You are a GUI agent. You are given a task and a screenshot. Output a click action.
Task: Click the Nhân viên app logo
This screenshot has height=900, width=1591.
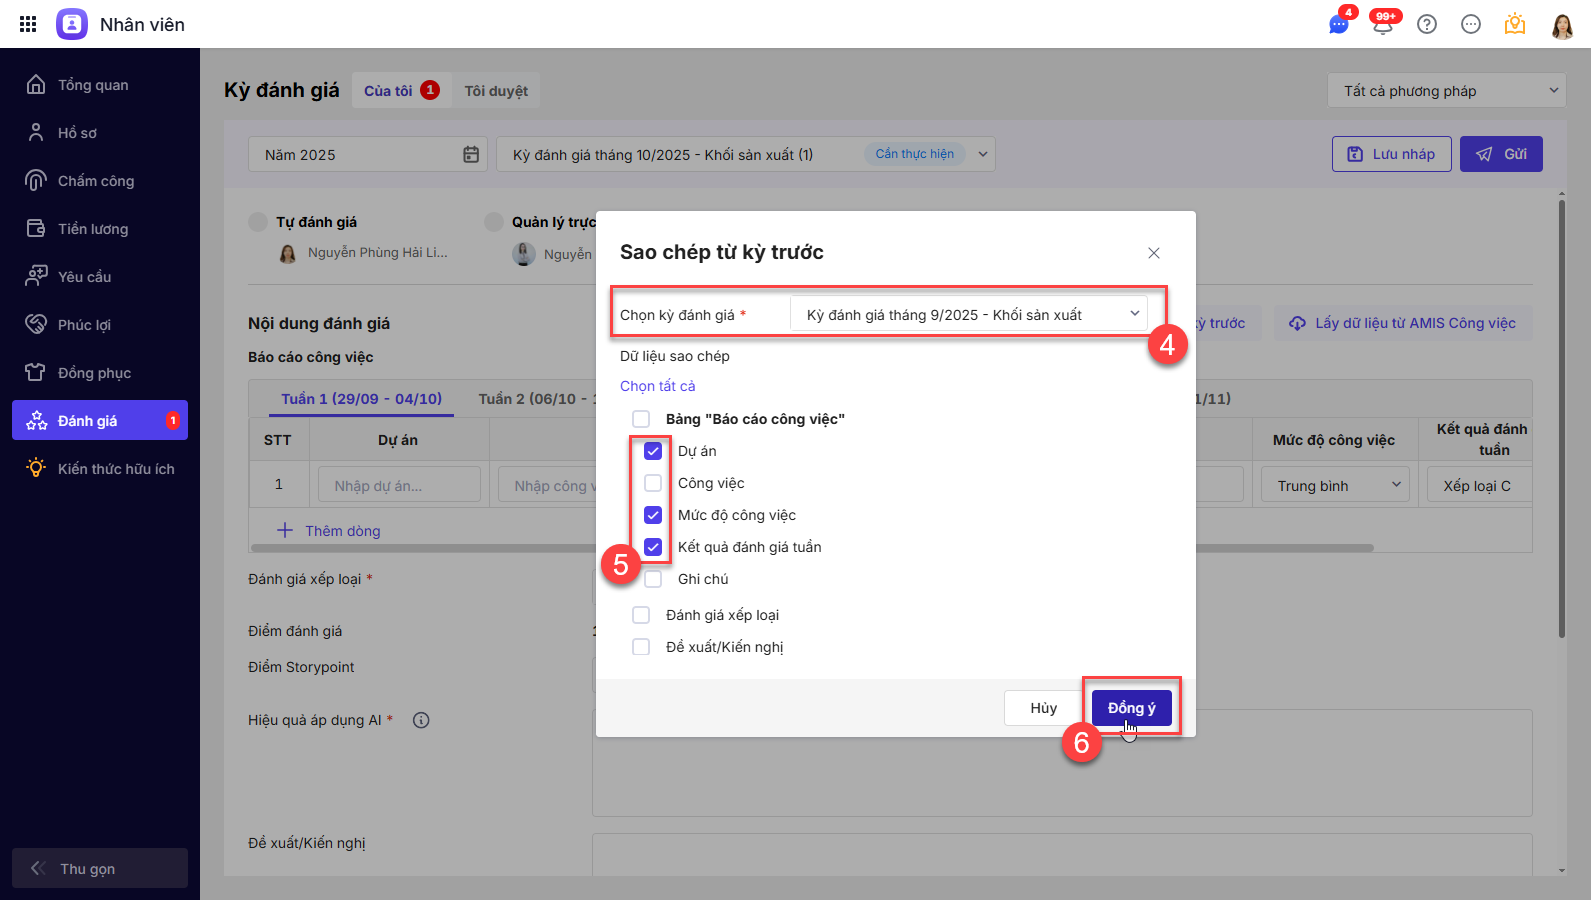[72, 24]
